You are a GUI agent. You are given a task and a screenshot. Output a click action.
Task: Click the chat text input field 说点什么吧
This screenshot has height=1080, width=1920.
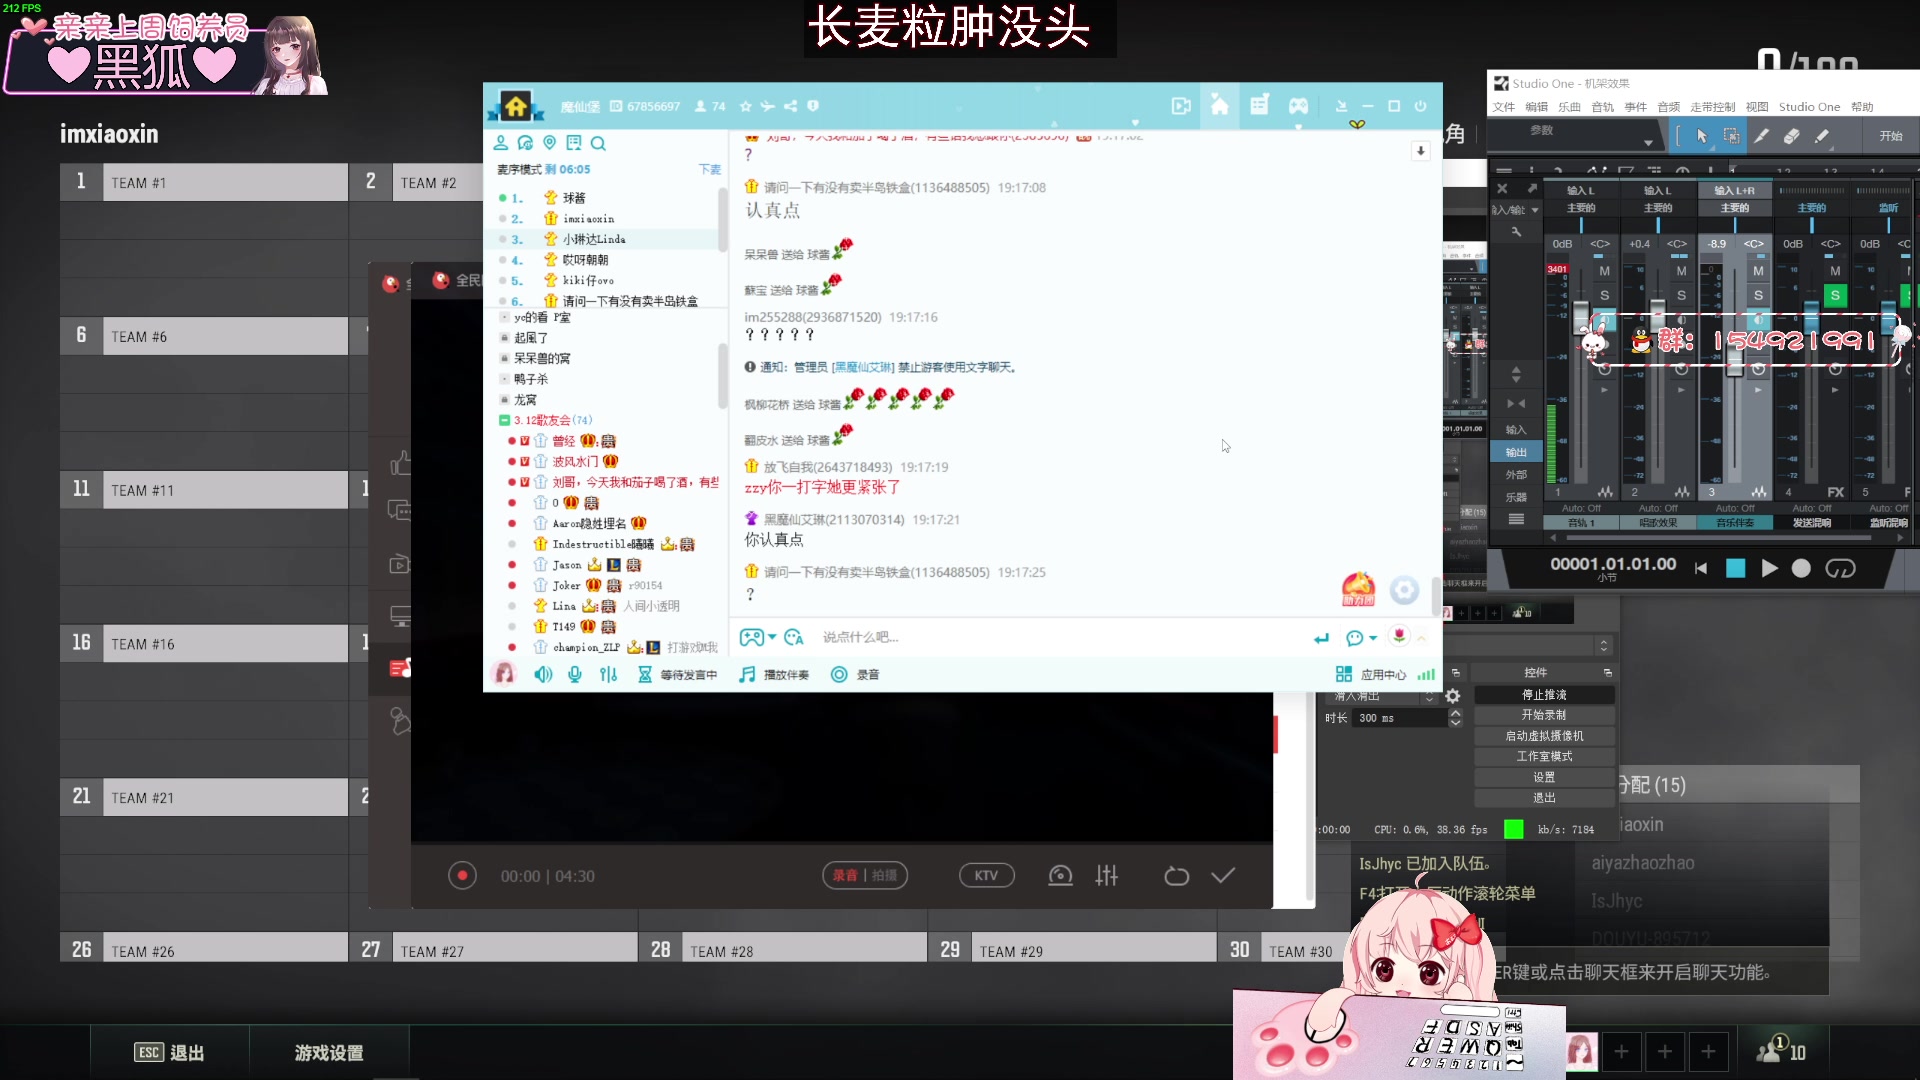1060,637
